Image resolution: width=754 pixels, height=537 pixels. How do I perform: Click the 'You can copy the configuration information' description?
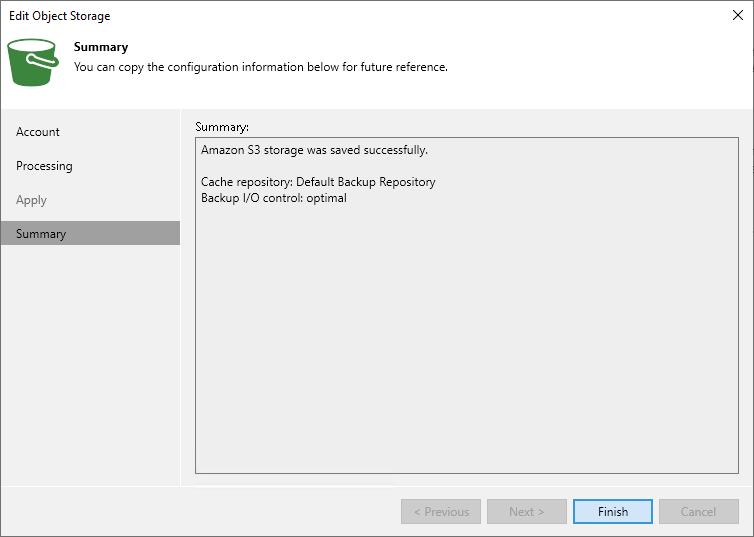(261, 67)
